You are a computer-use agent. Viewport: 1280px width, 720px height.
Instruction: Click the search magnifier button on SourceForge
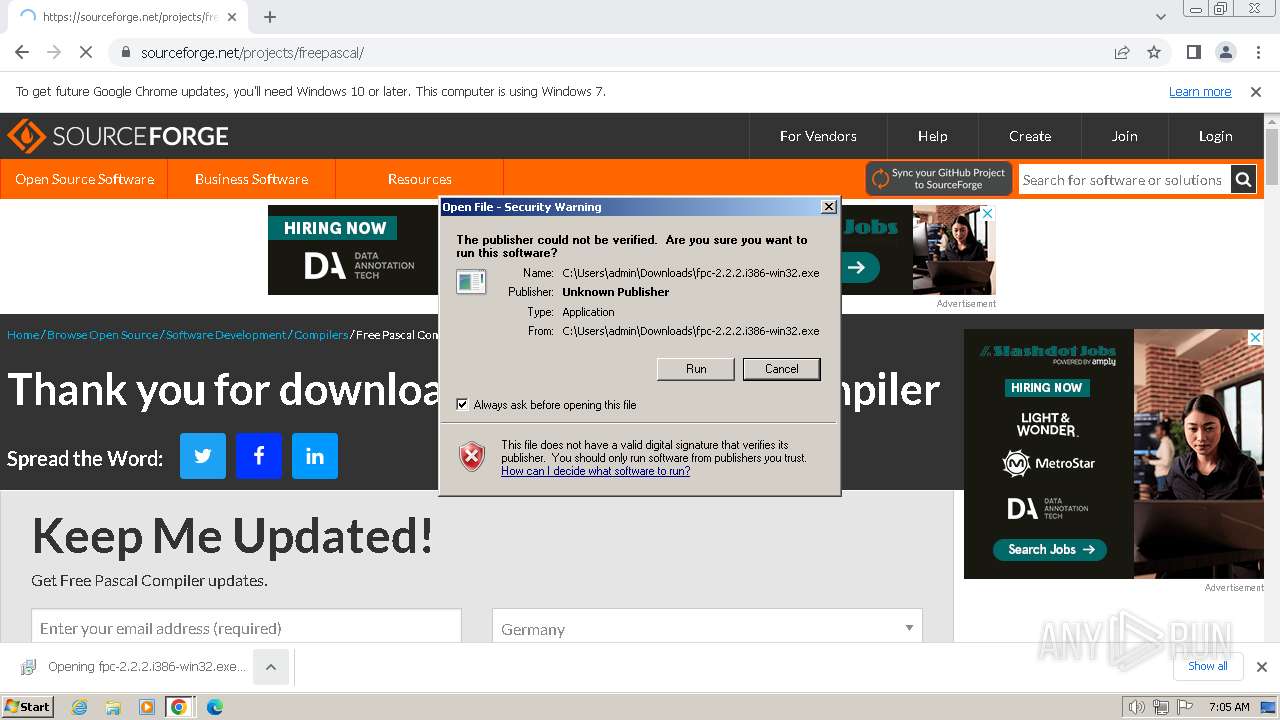[1243, 180]
